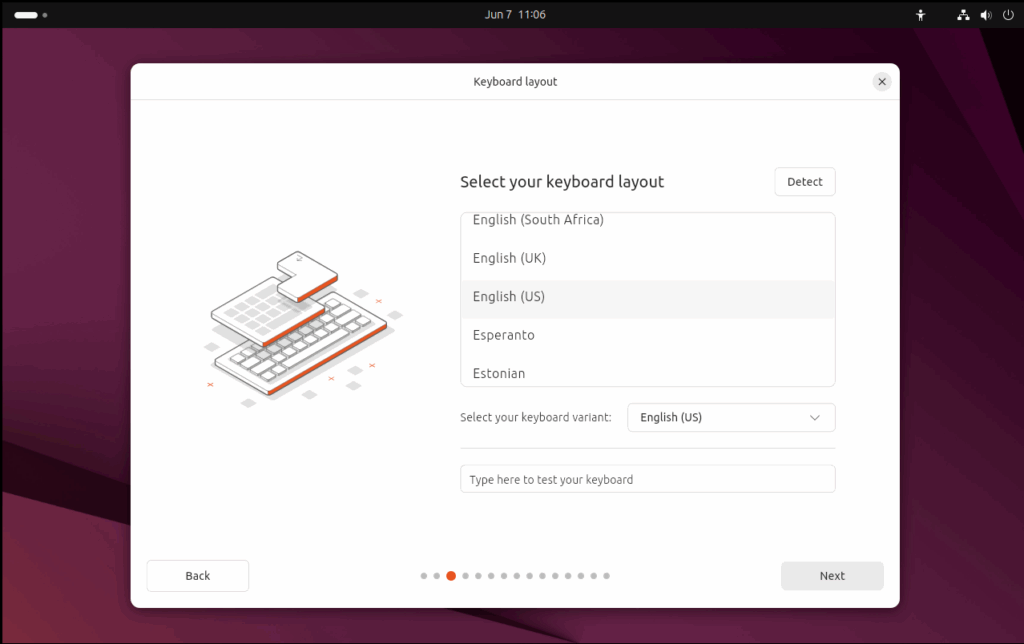
Task: Click the keyboard test input field
Action: (647, 479)
